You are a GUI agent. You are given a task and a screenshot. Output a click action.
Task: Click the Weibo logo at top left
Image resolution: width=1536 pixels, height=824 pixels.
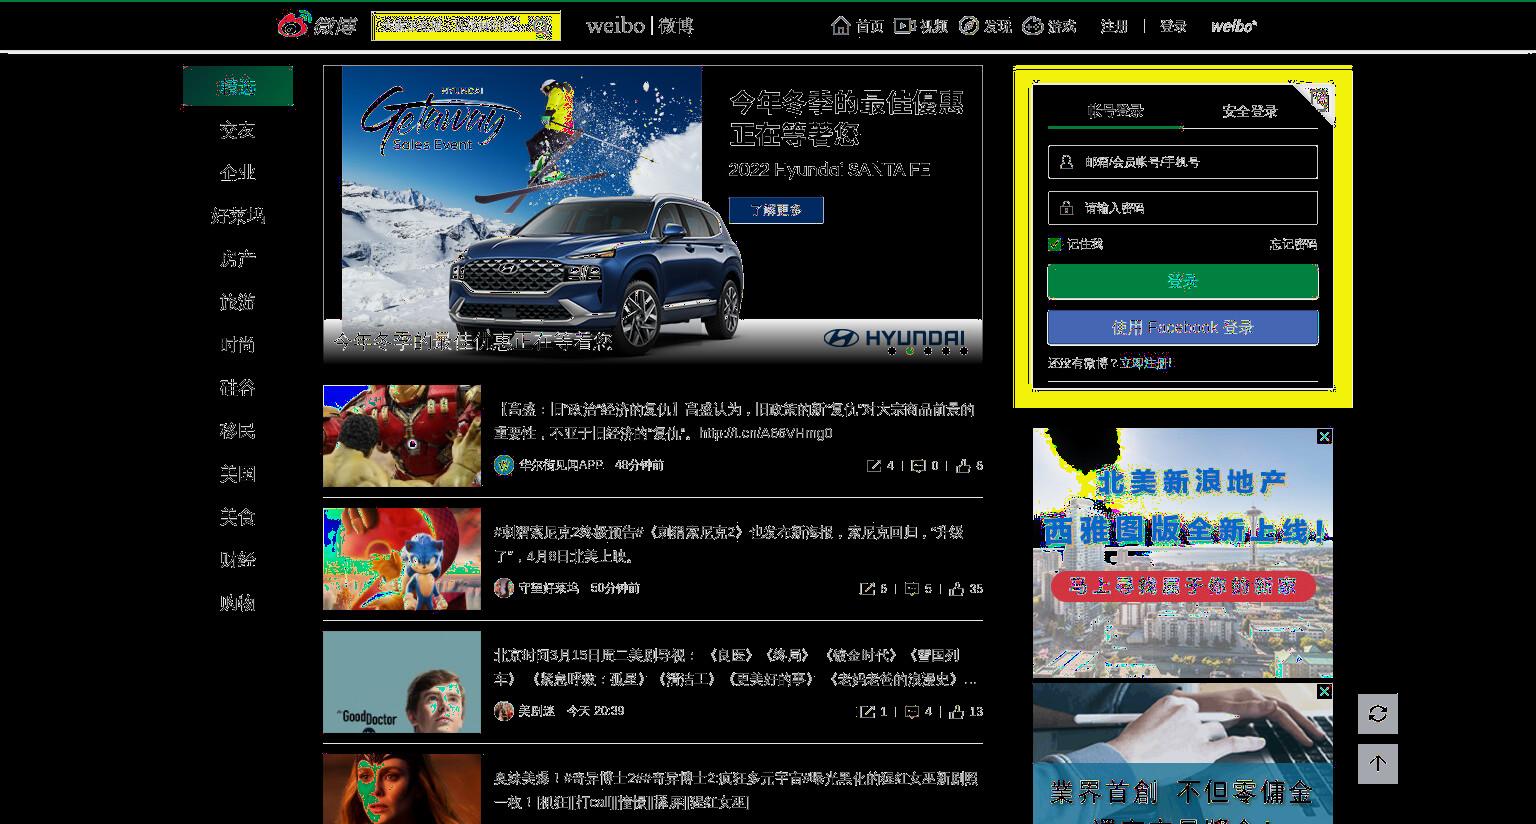click(316, 25)
